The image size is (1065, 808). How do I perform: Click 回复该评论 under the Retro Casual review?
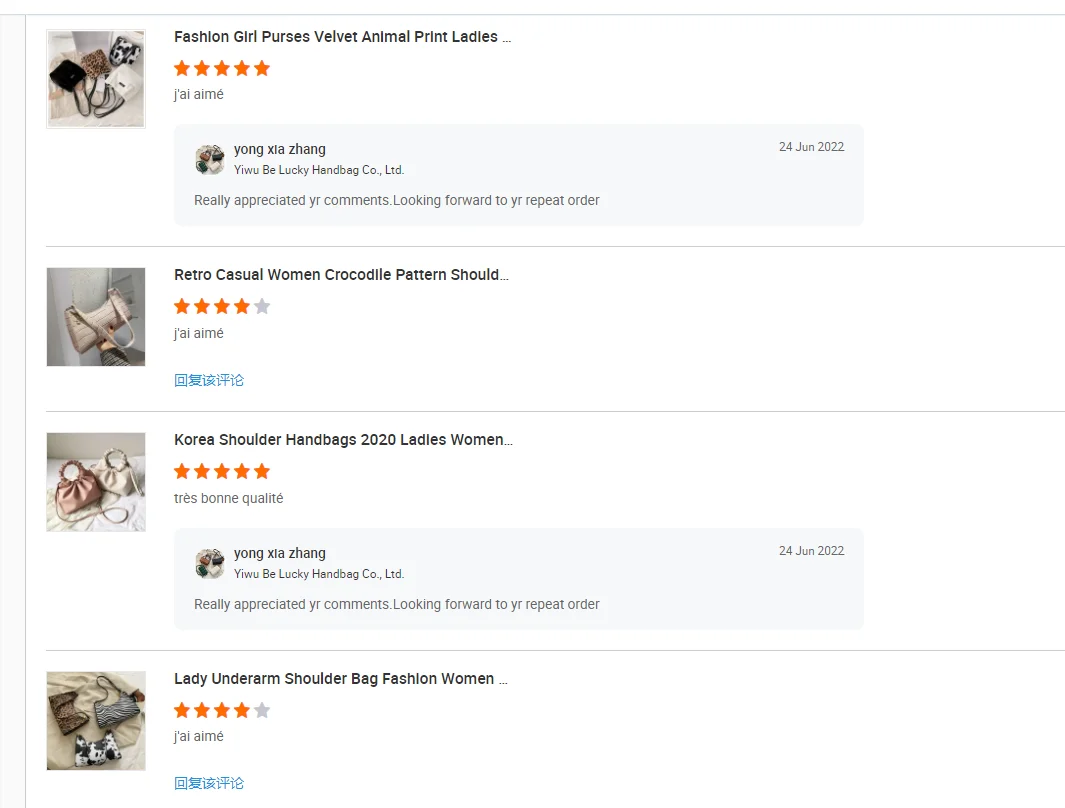click(x=209, y=380)
